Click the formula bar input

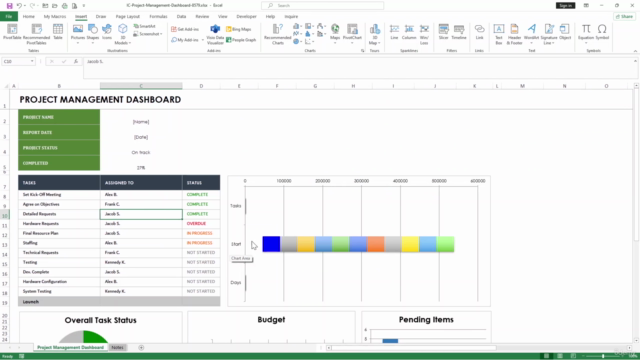point(358,68)
